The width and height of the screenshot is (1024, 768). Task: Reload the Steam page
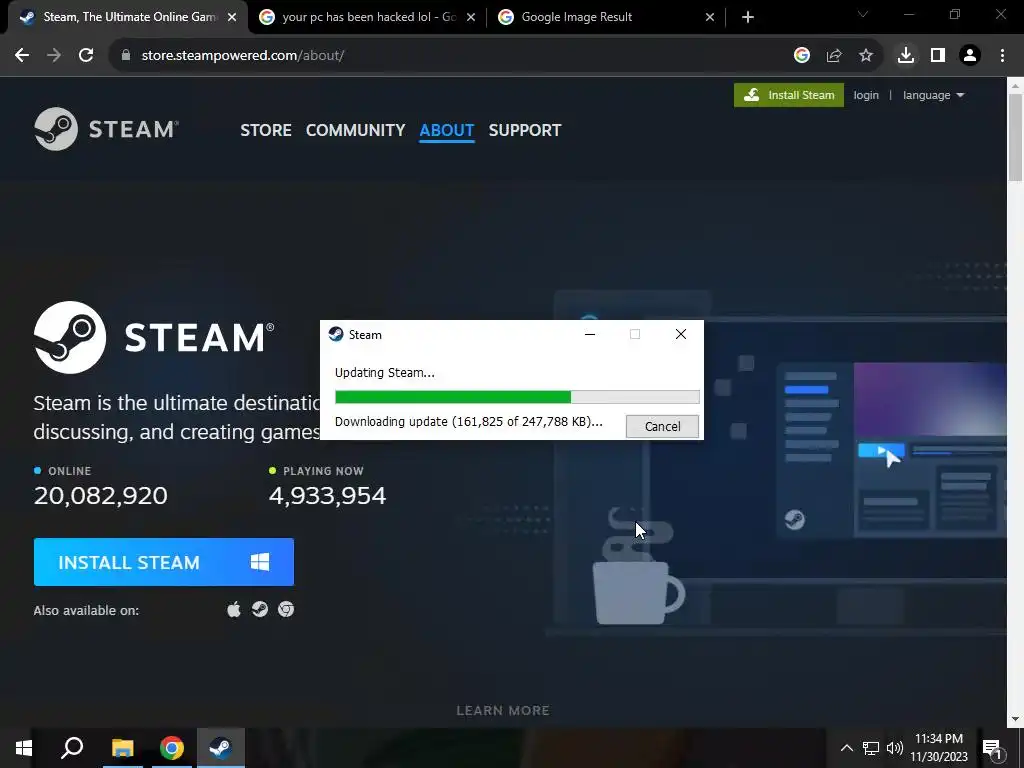pos(86,56)
